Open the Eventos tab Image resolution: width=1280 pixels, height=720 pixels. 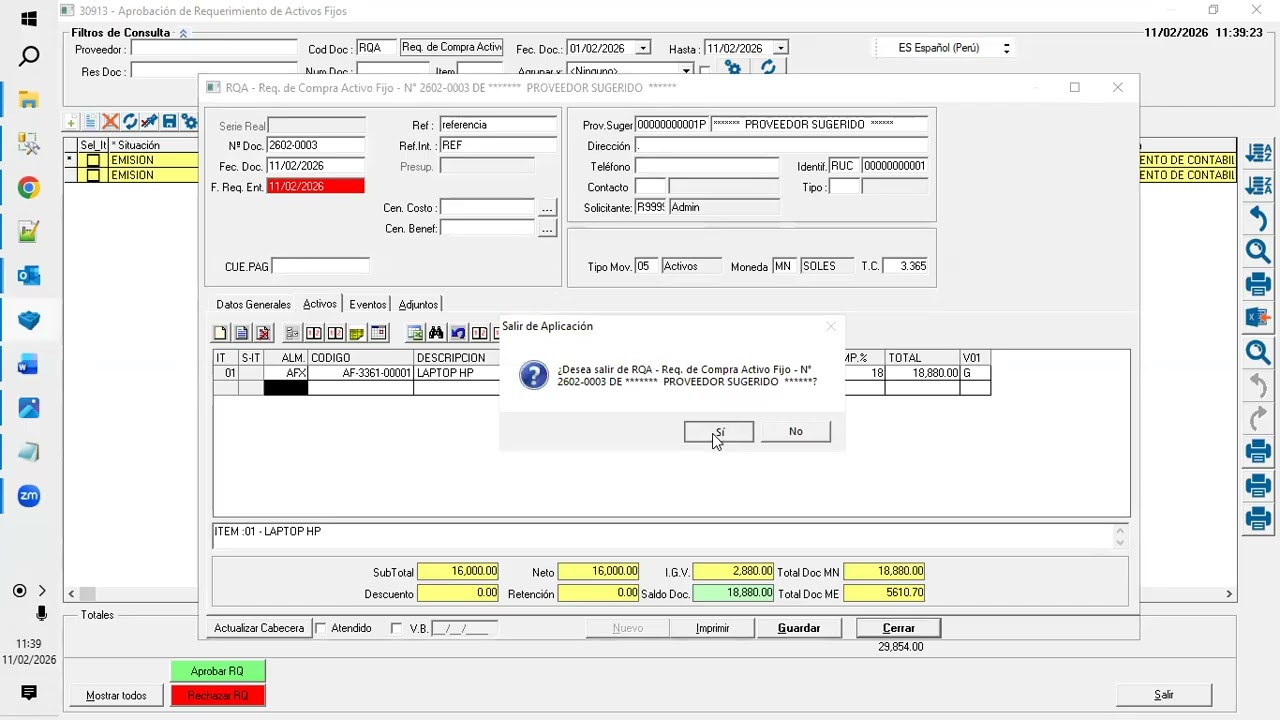pos(368,305)
